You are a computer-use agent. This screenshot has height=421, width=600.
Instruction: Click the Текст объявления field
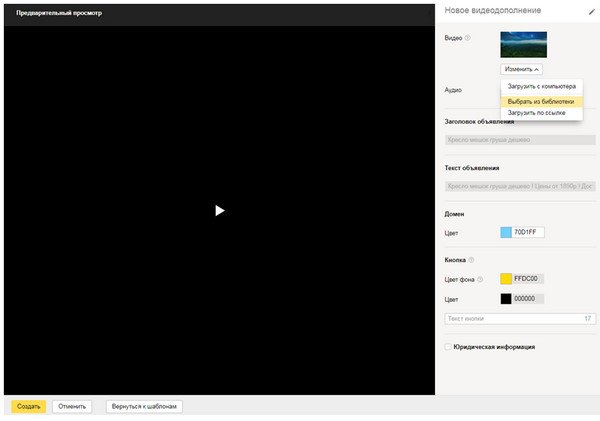pyautogui.click(x=520, y=186)
